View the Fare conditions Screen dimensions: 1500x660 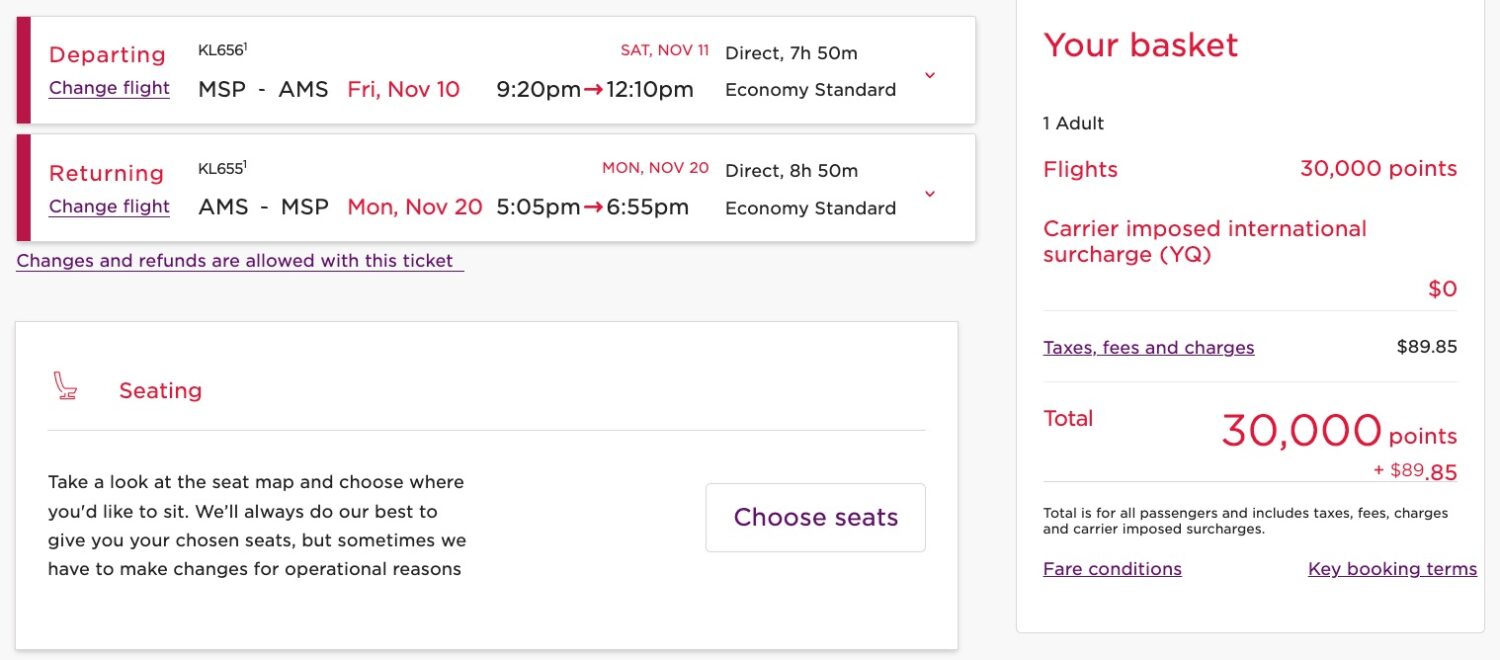coord(1112,568)
